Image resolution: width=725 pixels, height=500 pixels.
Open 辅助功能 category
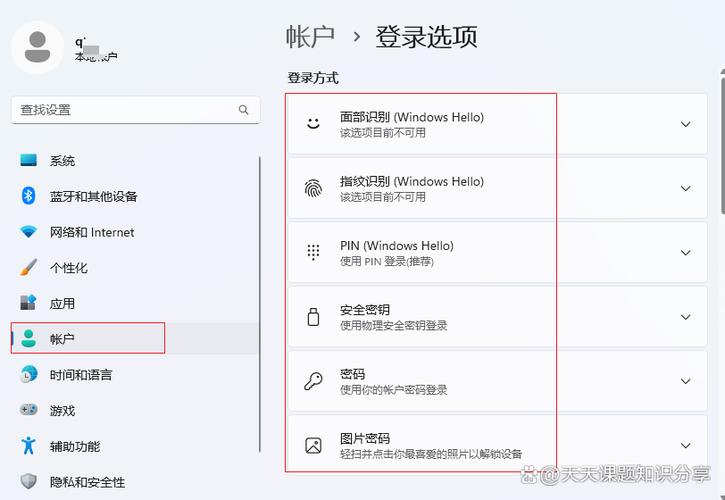135,446
